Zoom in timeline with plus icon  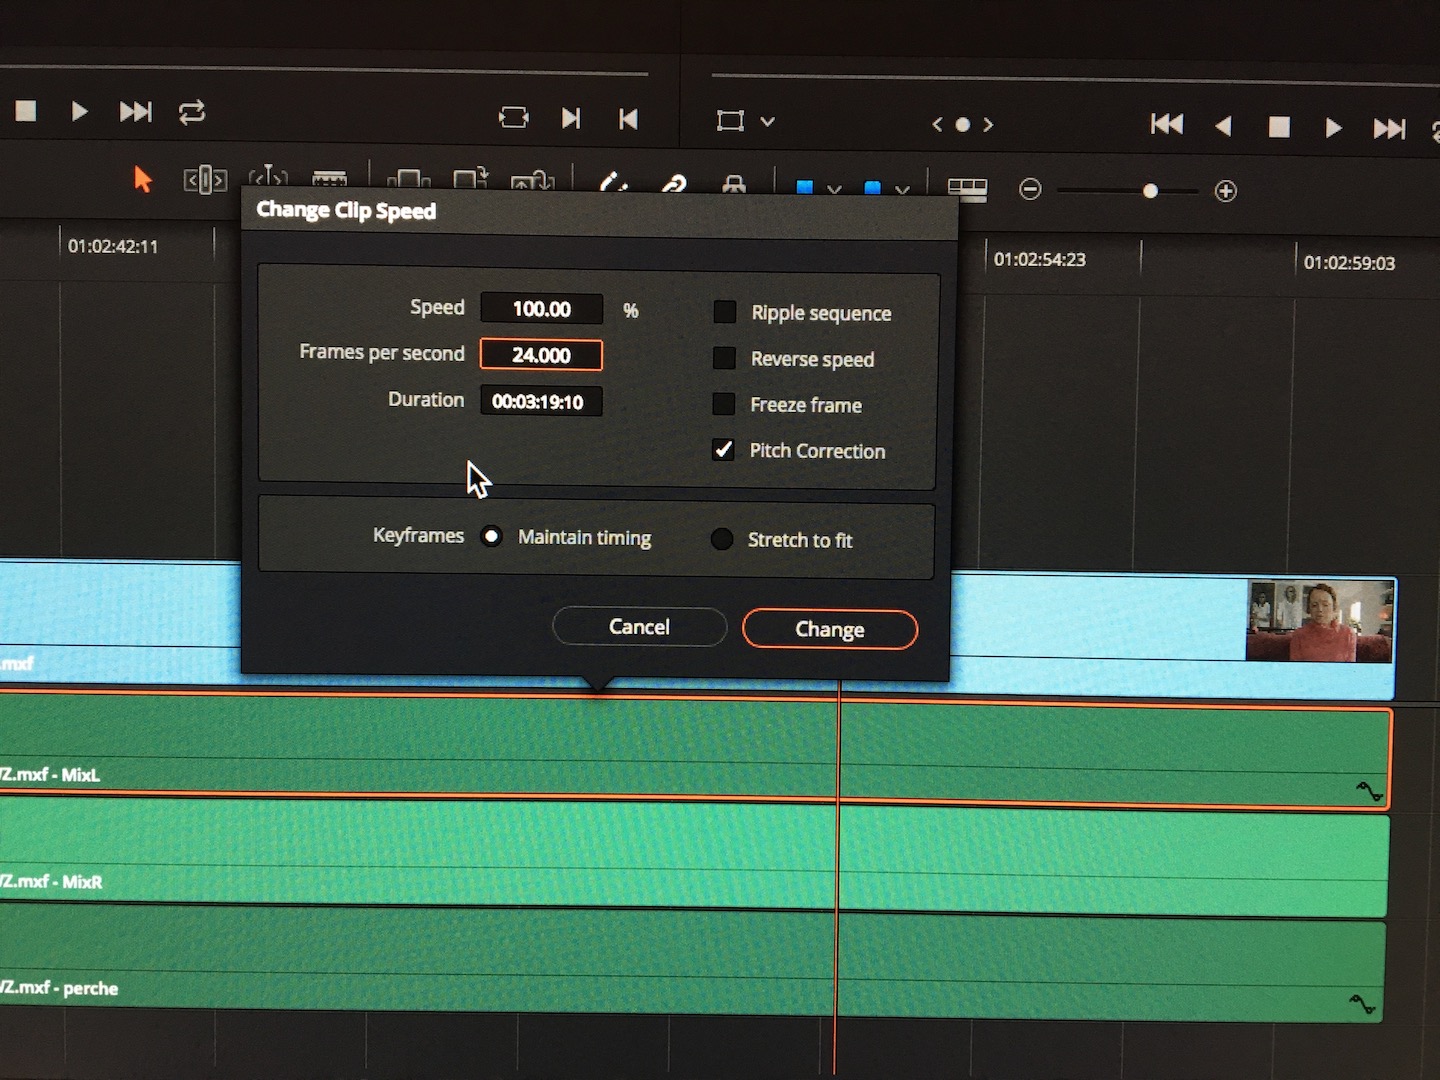pyautogui.click(x=1226, y=191)
